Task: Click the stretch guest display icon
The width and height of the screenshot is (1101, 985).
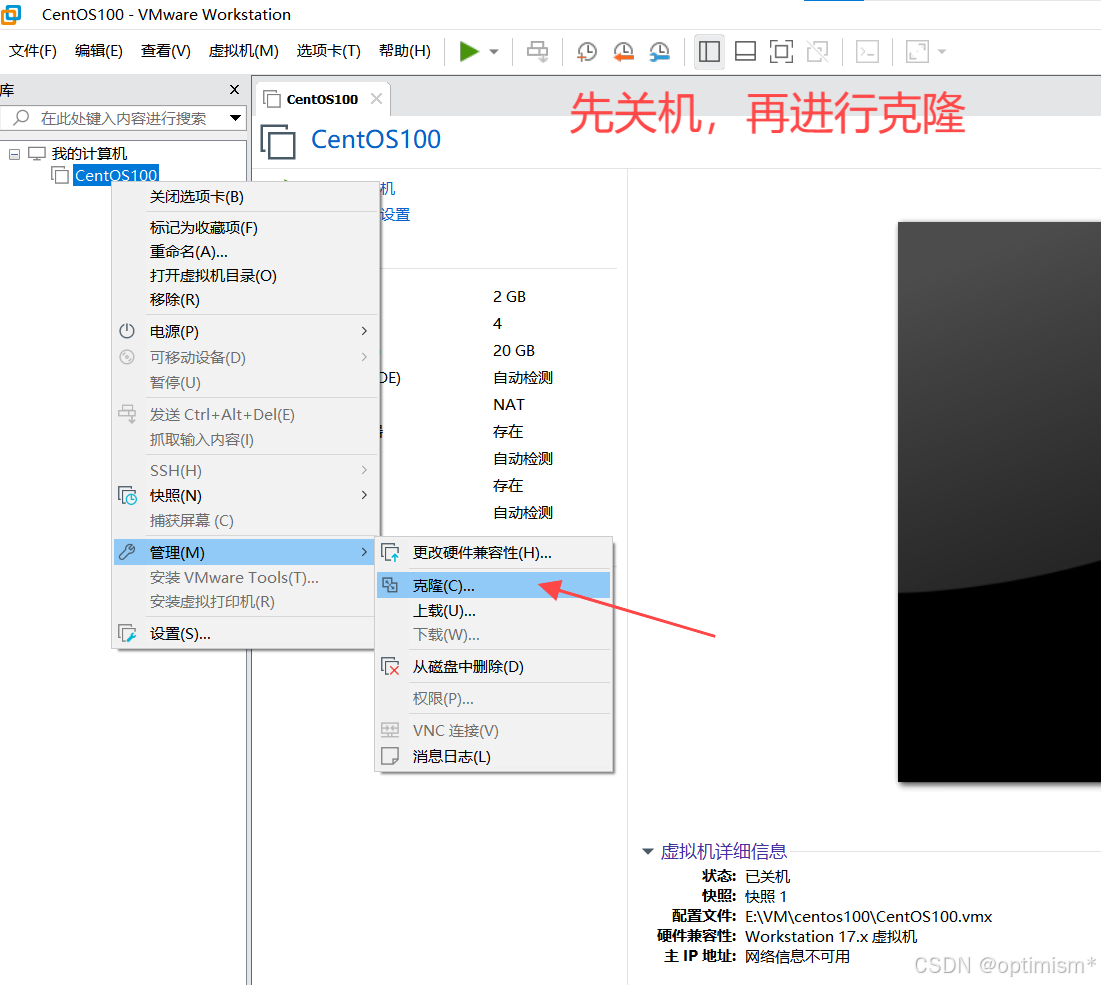Action: coord(917,51)
